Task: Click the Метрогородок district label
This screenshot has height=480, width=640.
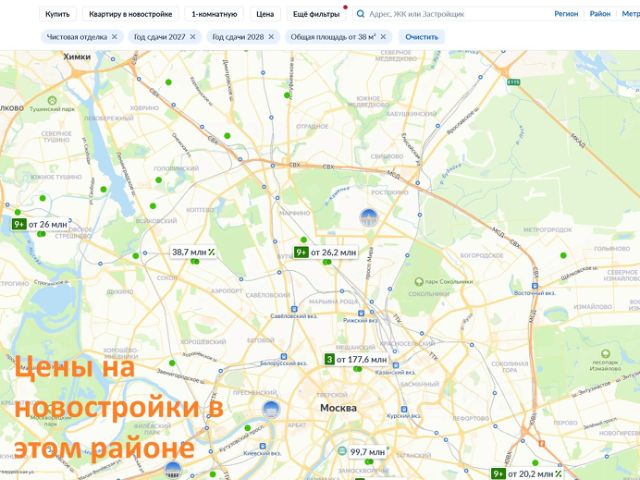Action: (x=548, y=230)
